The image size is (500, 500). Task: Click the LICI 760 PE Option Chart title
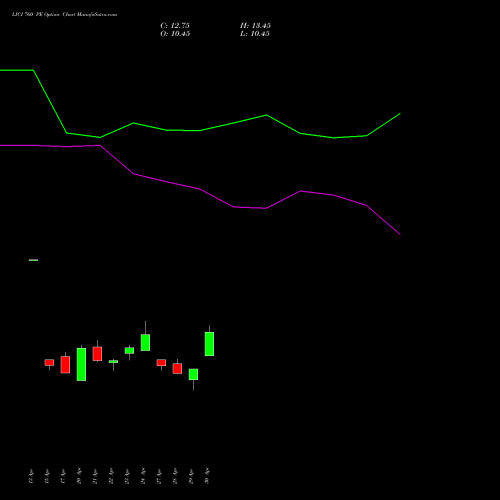[64, 14]
